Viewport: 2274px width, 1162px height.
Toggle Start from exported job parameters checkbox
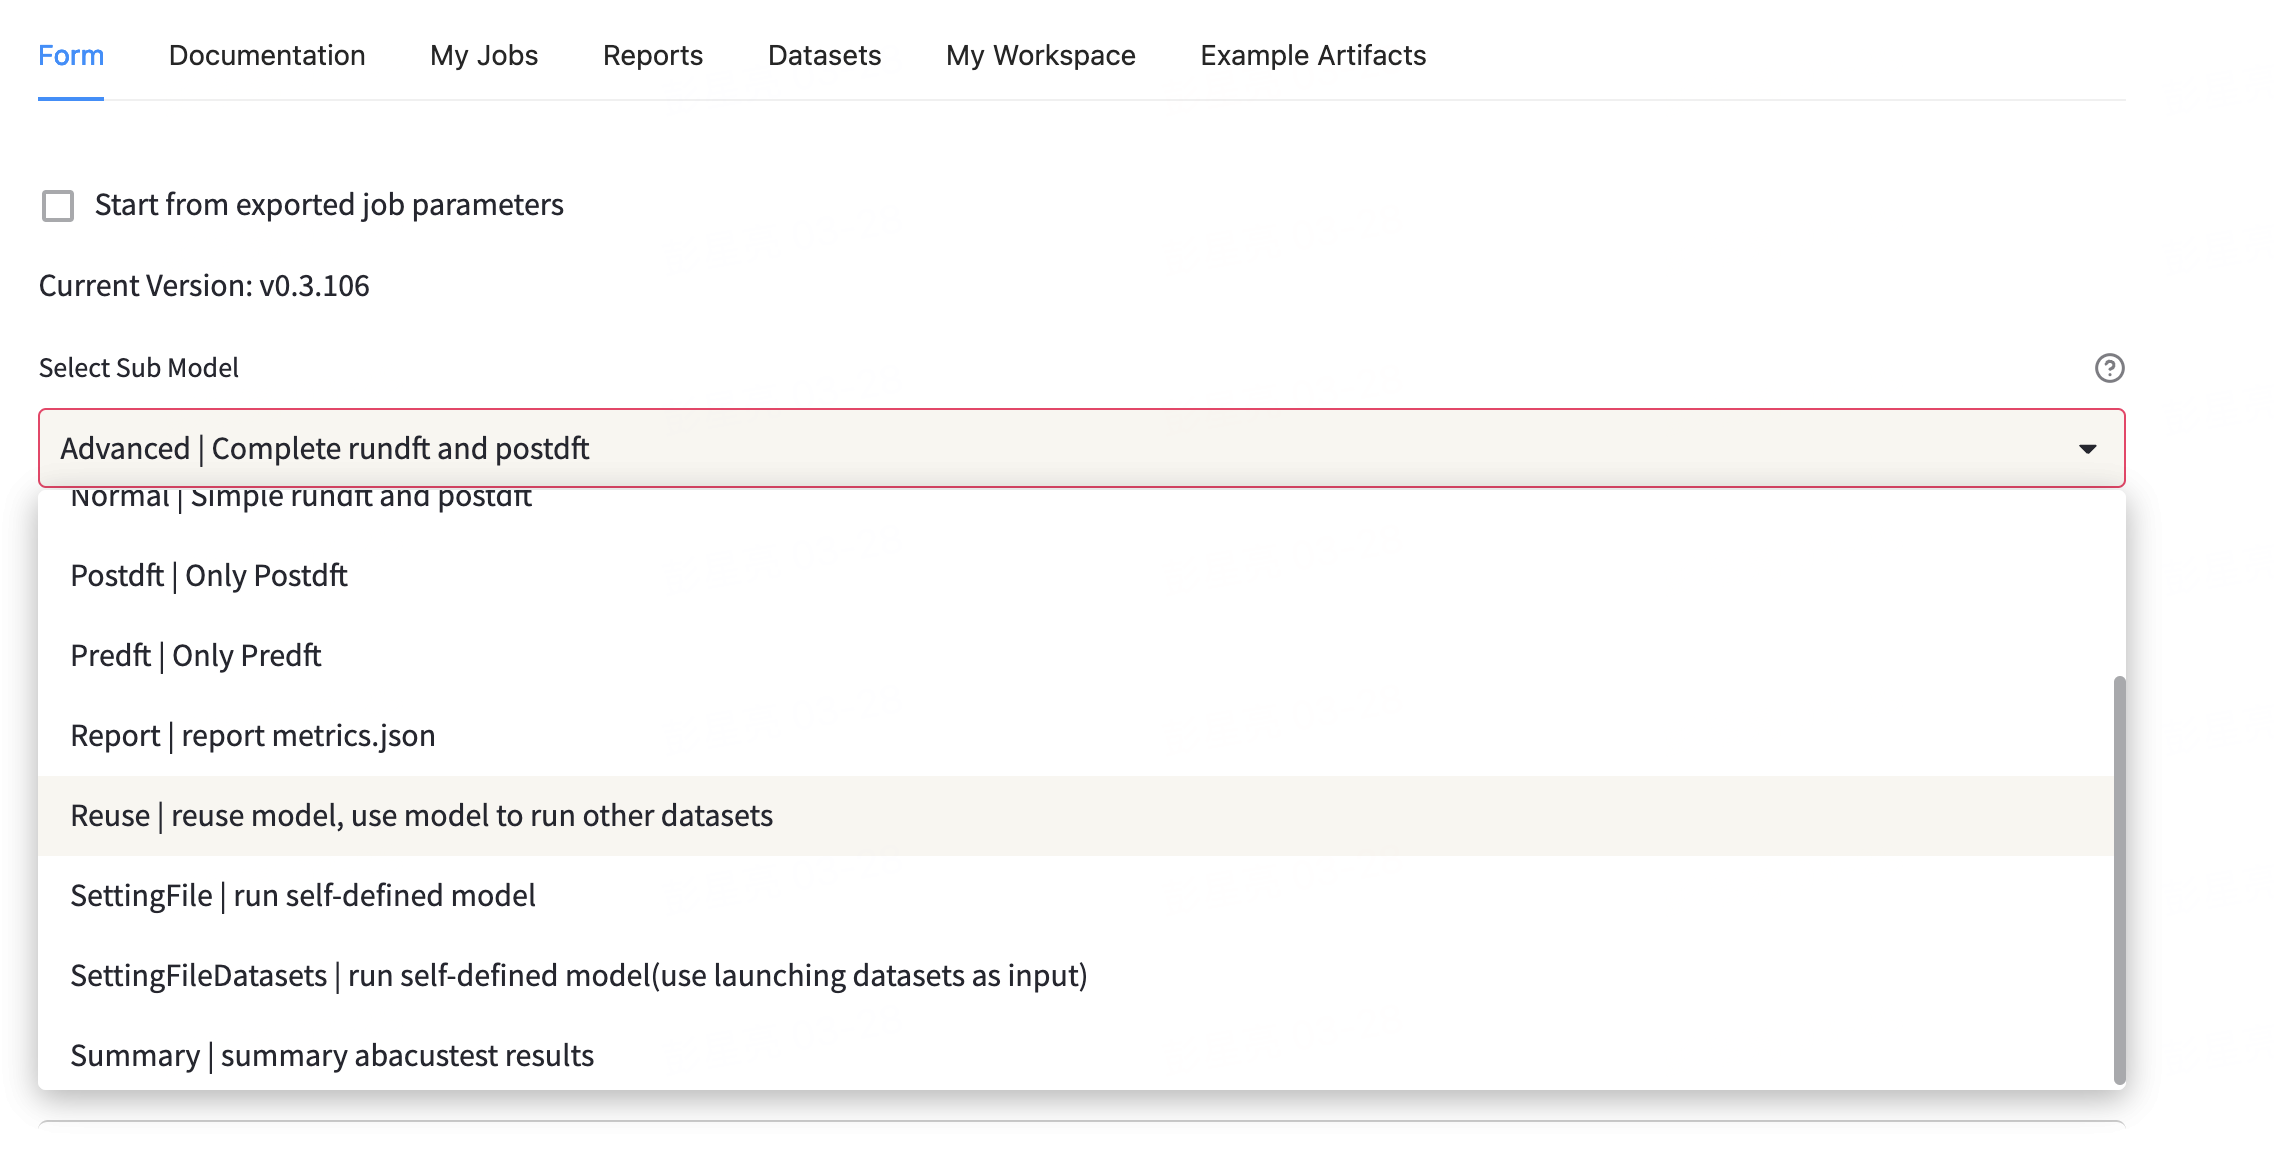[58, 206]
